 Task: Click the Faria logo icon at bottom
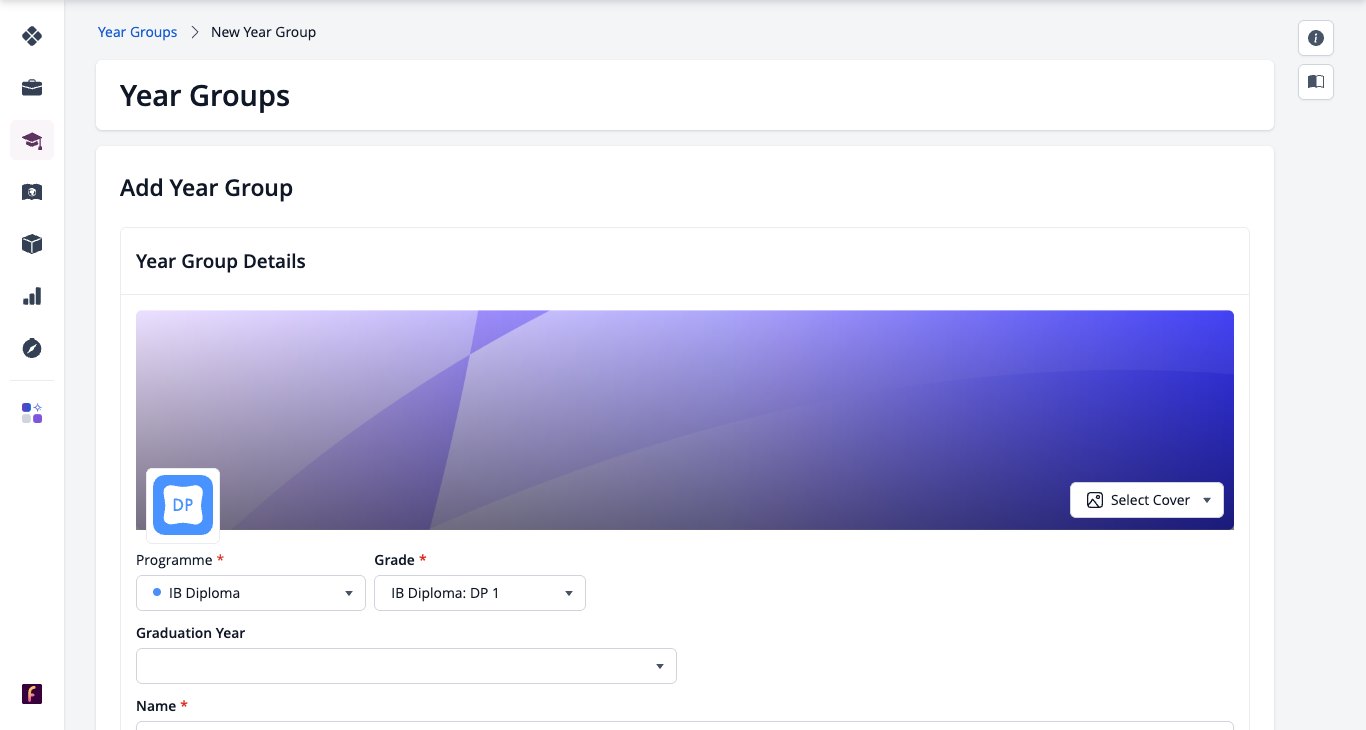[x=32, y=694]
